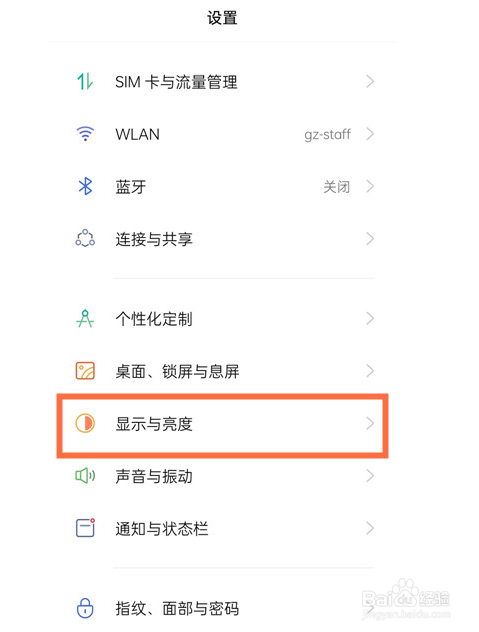Tap the 关闭 Bluetooth status text
This screenshot has width=479, height=632.
337,187
